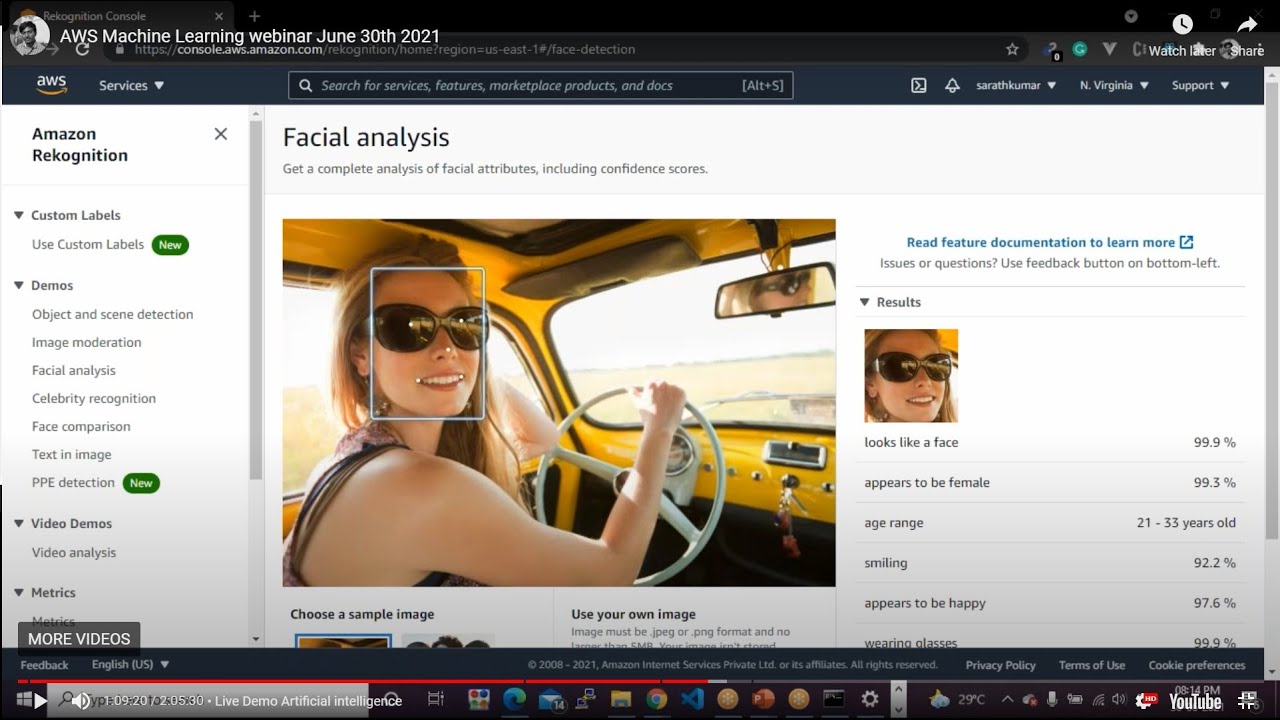Viewport: 1280px width, 720px height.
Task: Click the browser address bar URL
Action: pyautogui.click(x=384, y=49)
